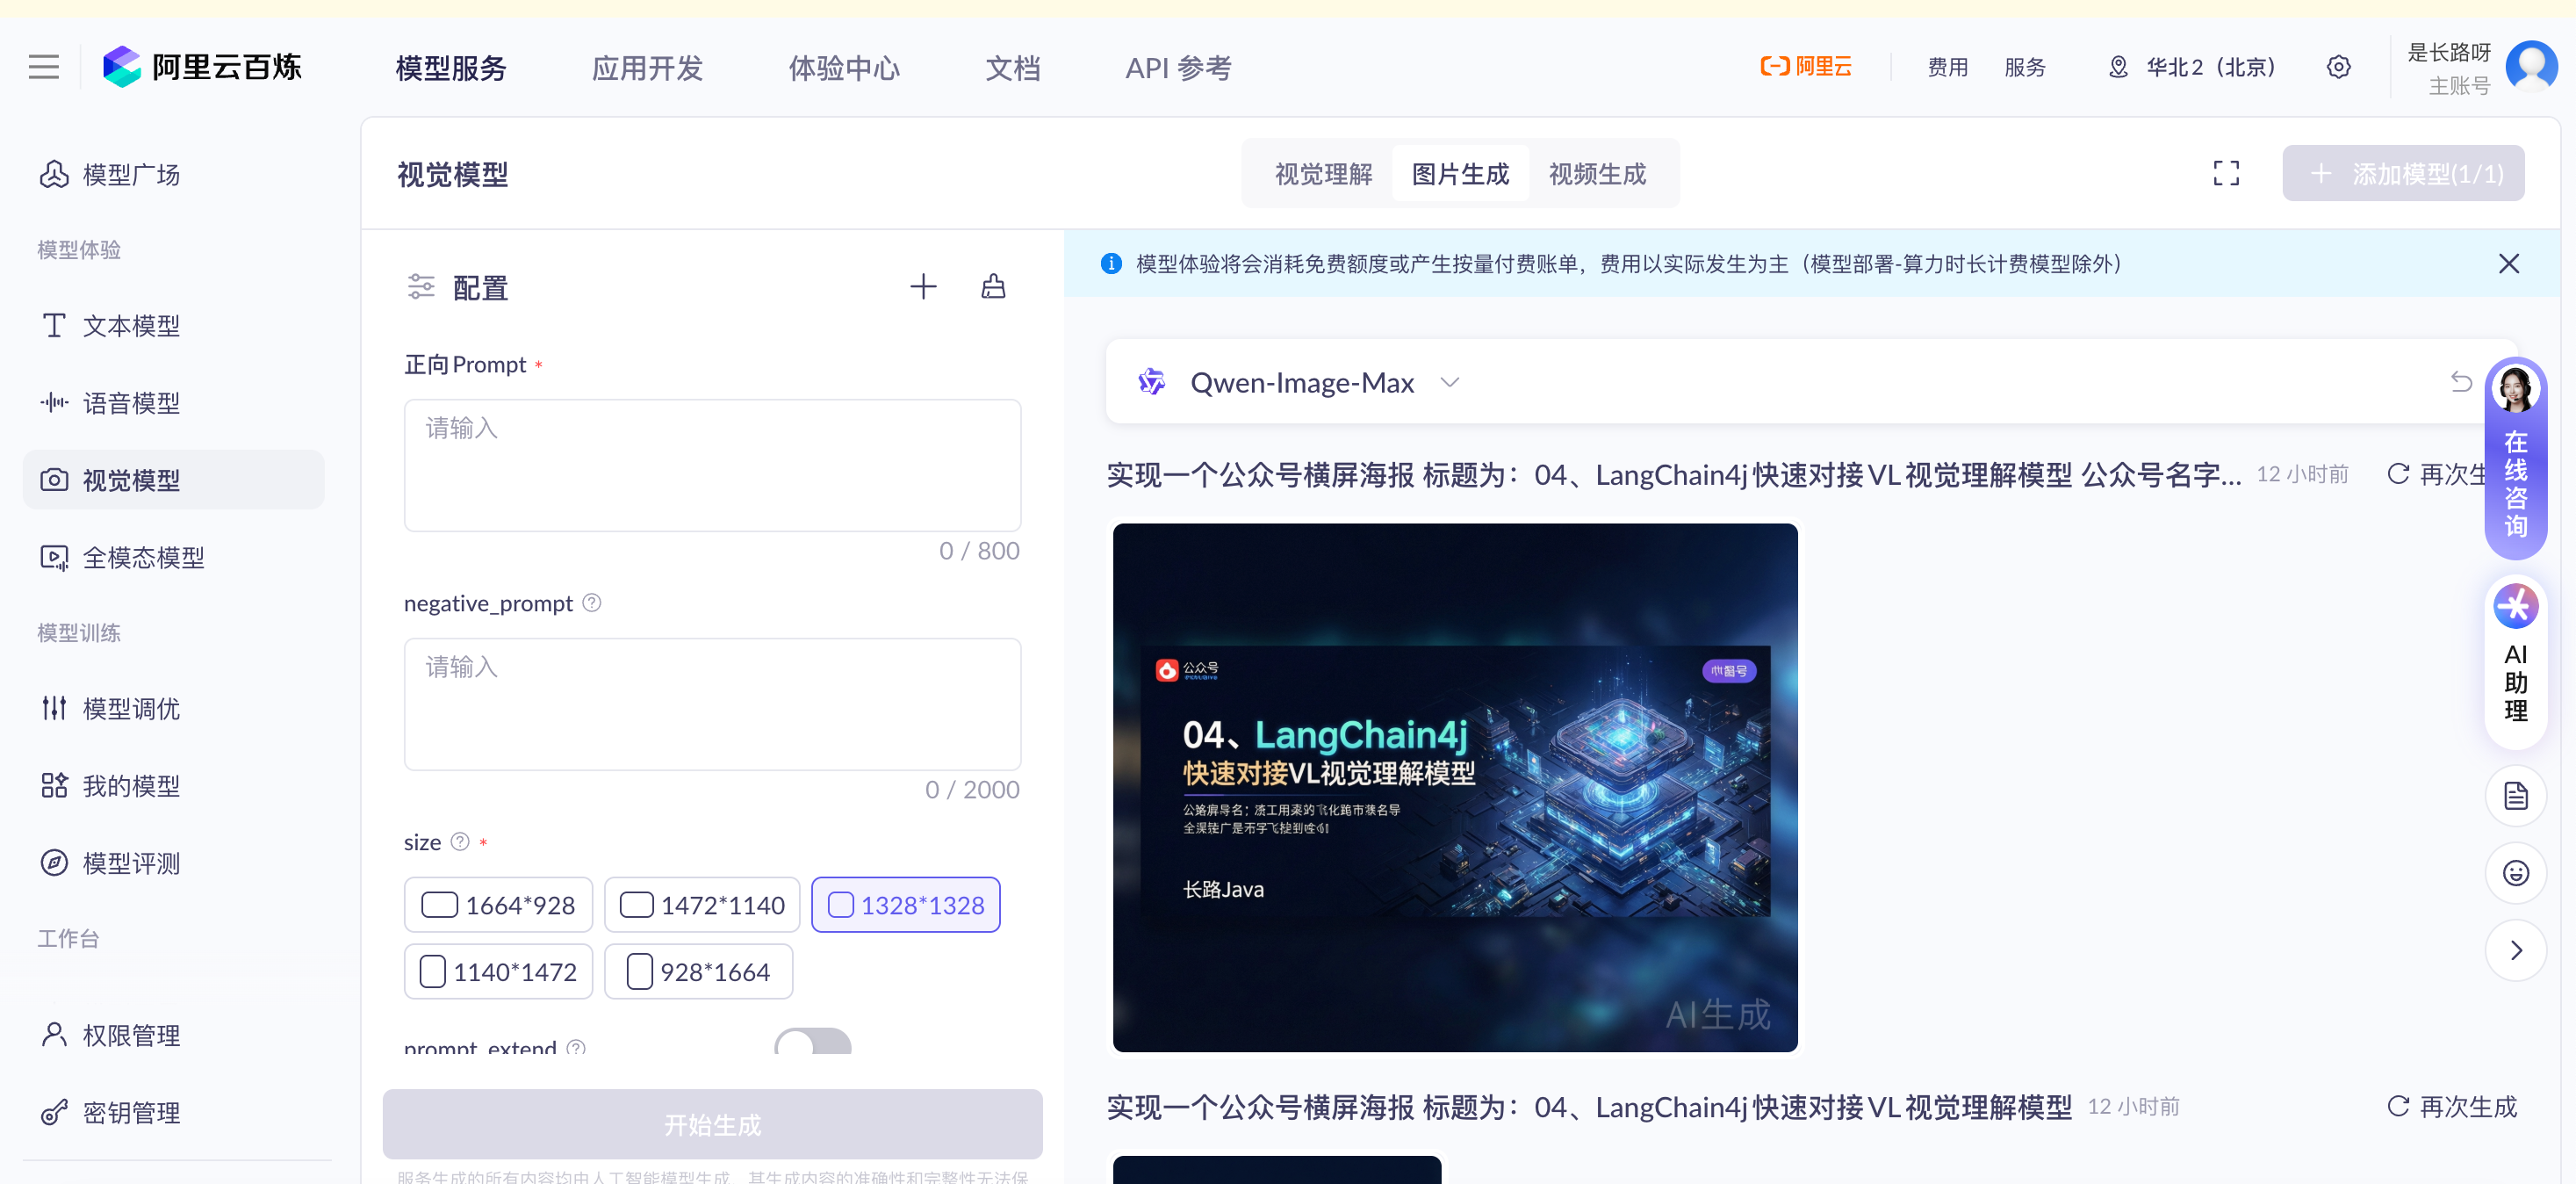Click the undo arrow icon beside Qwen-Image-Max

point(2460,381)
